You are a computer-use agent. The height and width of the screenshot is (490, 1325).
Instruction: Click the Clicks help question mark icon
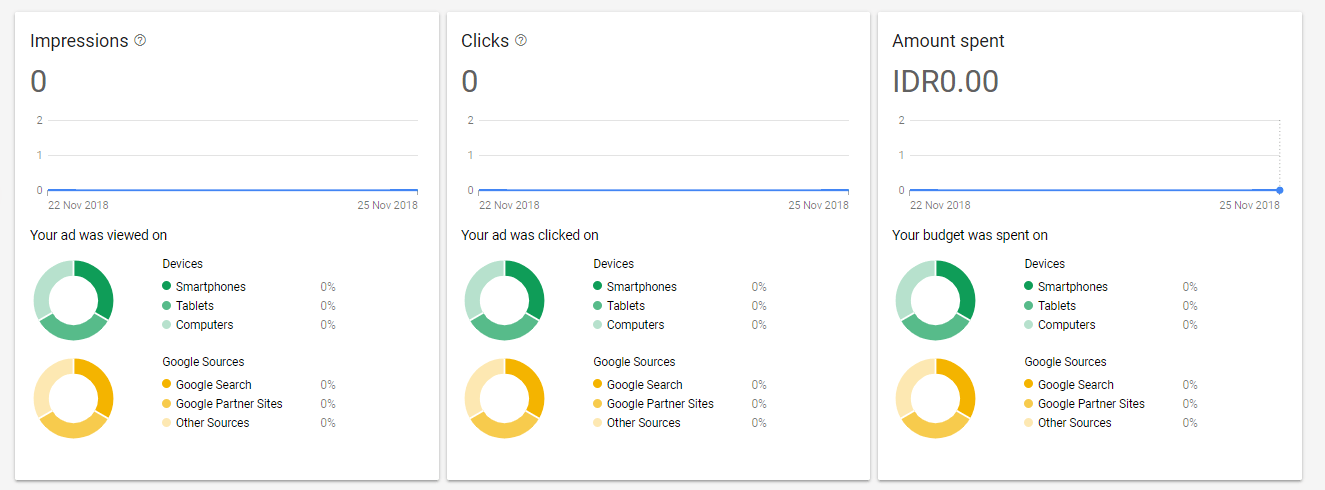(x=521, y=41)
